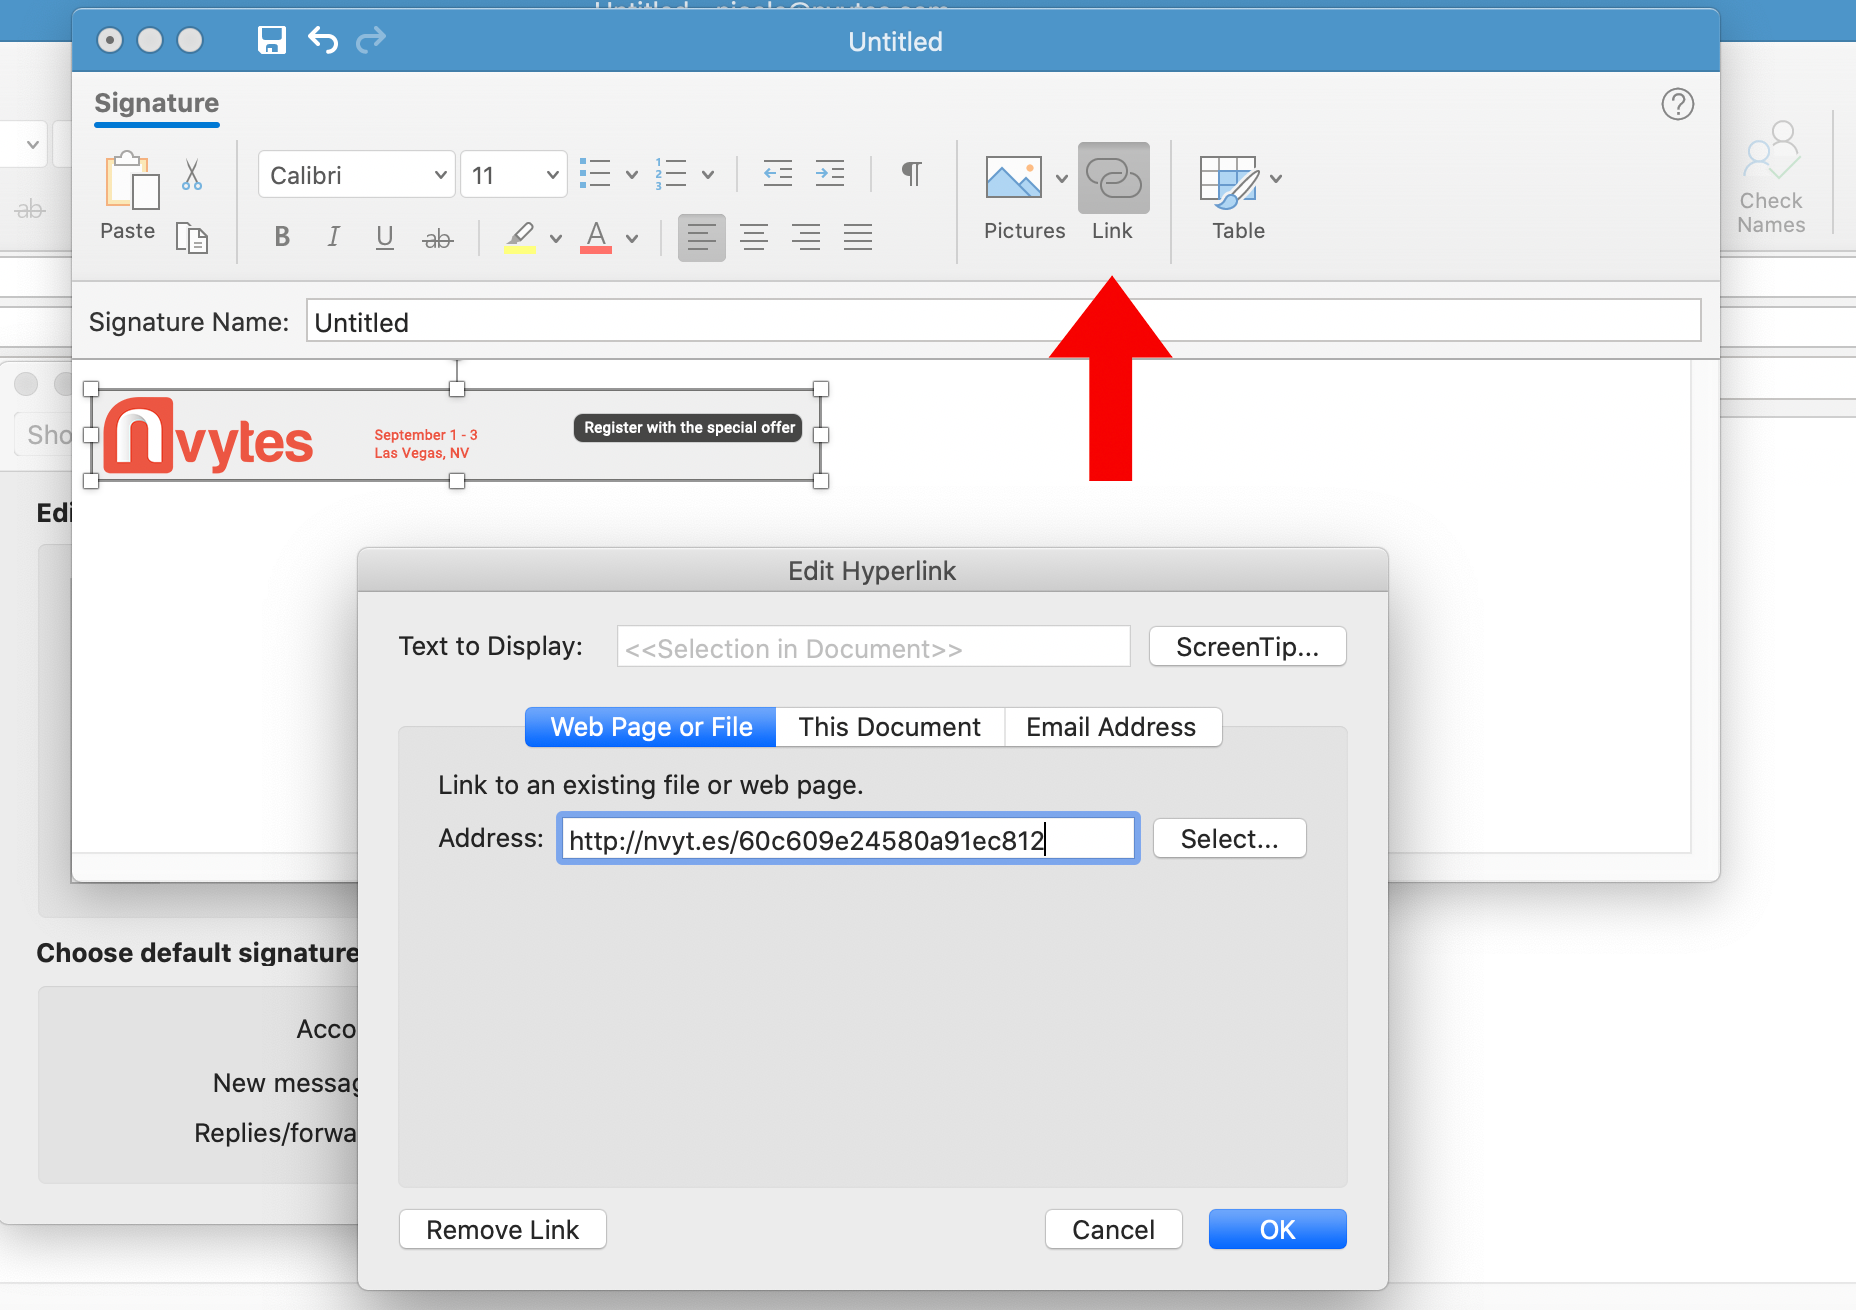
Task: Click the Paste clipboard icon
Action: [130, 181]
